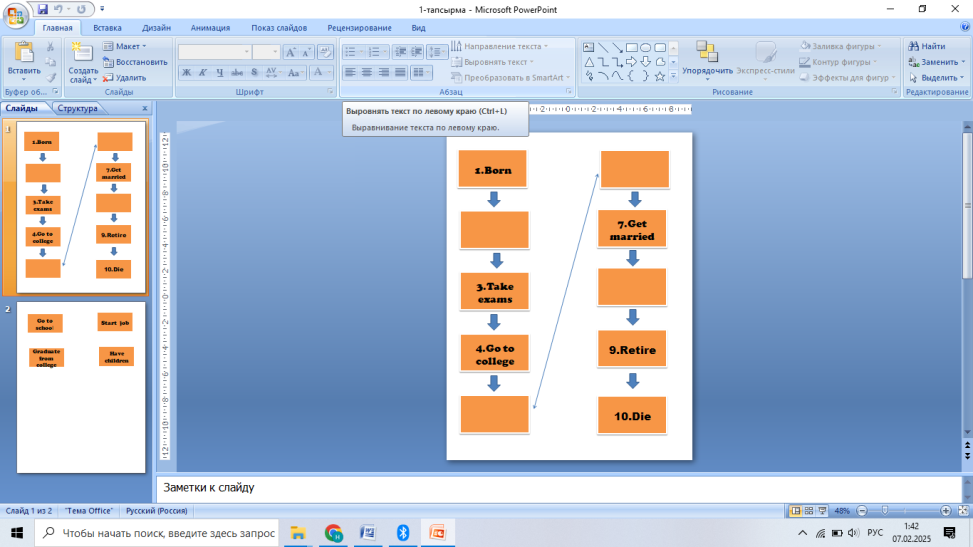Toggle bold (Ж) formatting
This screenshot has height=547, width=973.
coord(186,72)
